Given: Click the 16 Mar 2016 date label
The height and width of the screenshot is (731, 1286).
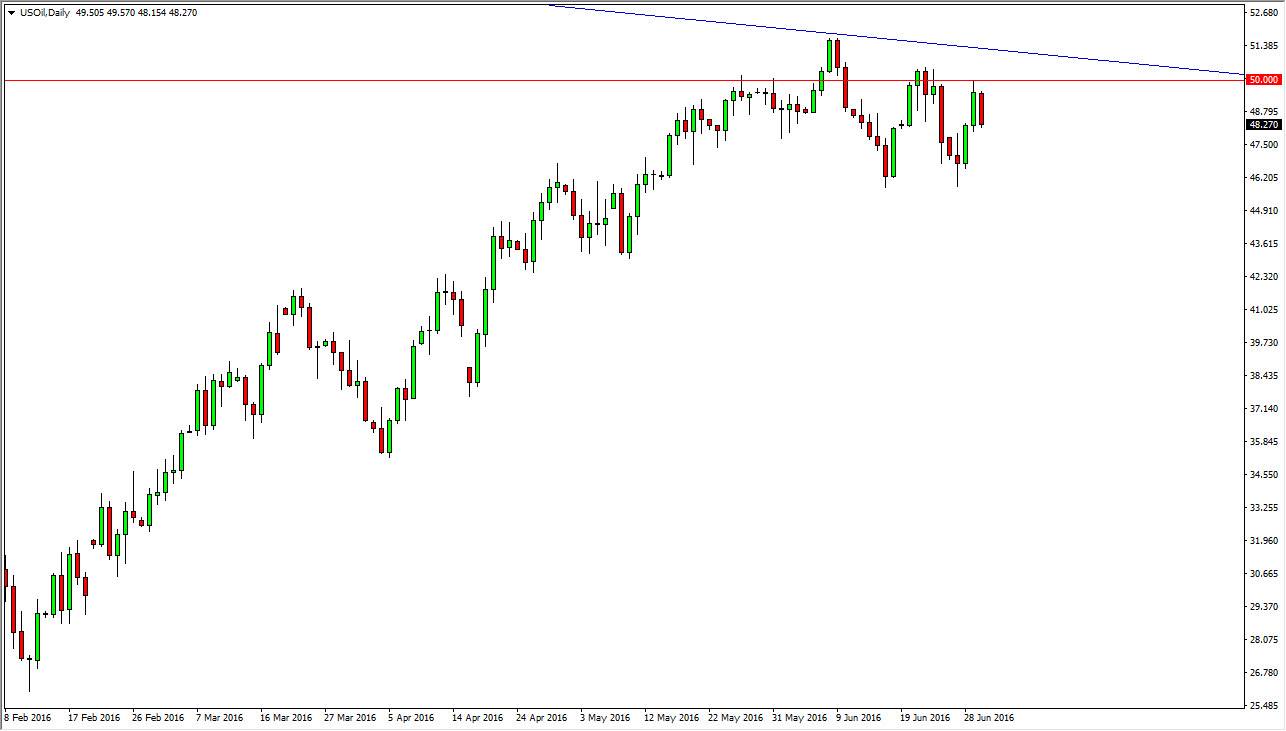Looking at the screenshot, I should tap(285, 717).
